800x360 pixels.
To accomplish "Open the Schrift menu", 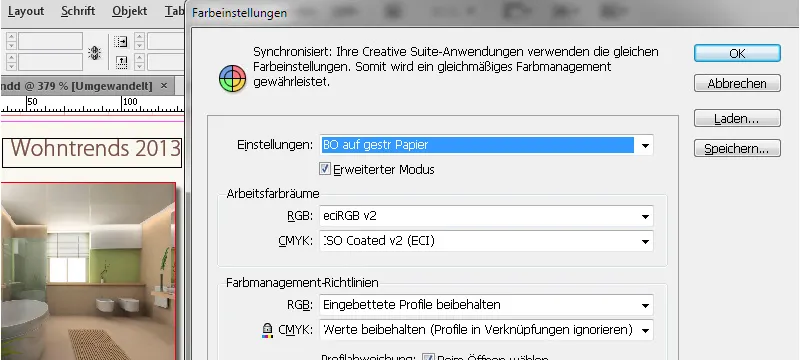I will [78, 11].
